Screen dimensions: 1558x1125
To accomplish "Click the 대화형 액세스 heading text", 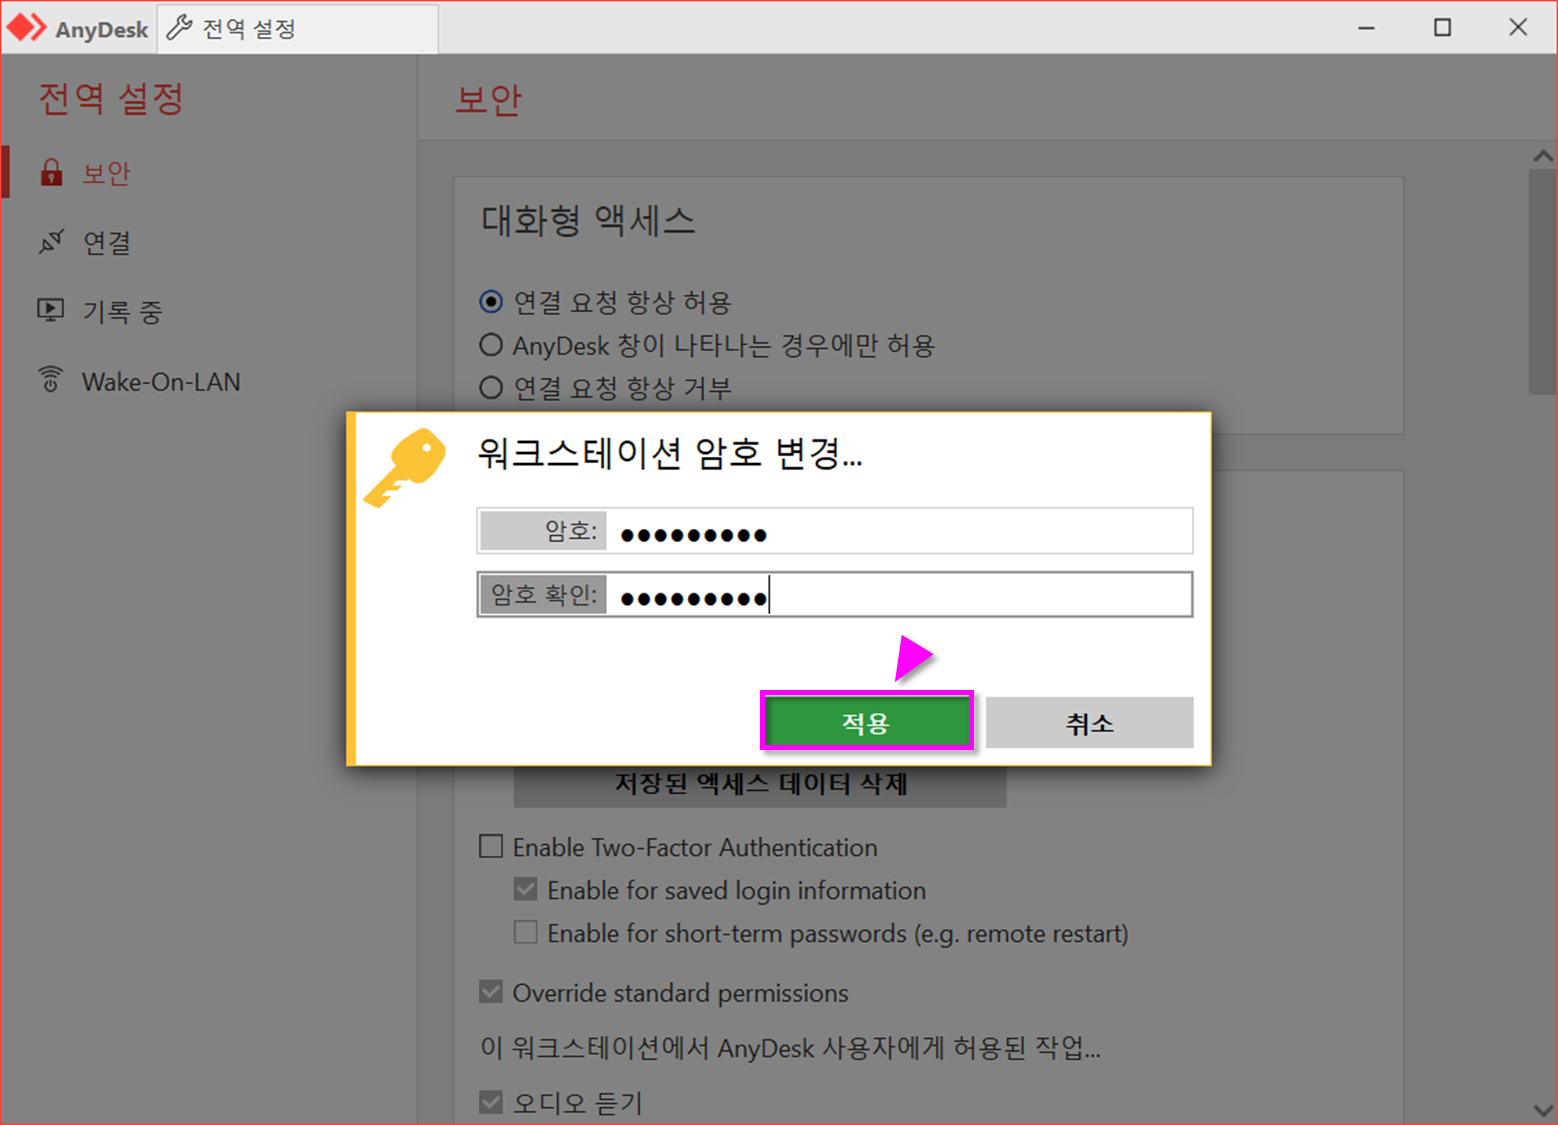I will point(588,220).
